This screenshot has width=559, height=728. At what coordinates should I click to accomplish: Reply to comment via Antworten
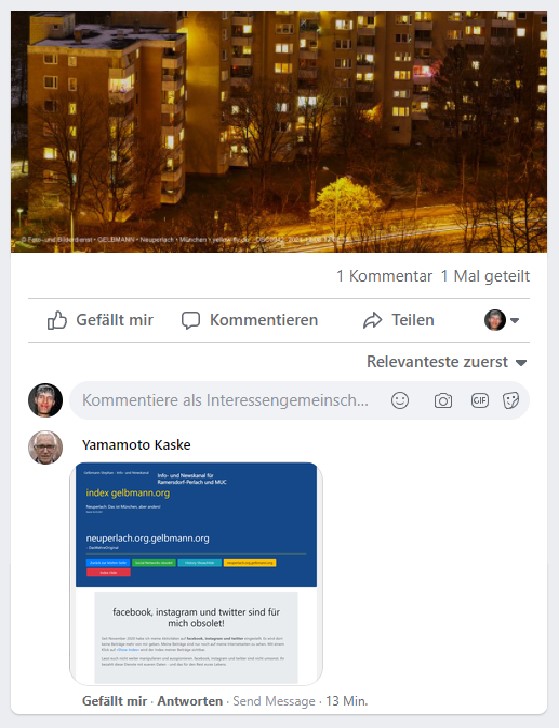(190, 701)
